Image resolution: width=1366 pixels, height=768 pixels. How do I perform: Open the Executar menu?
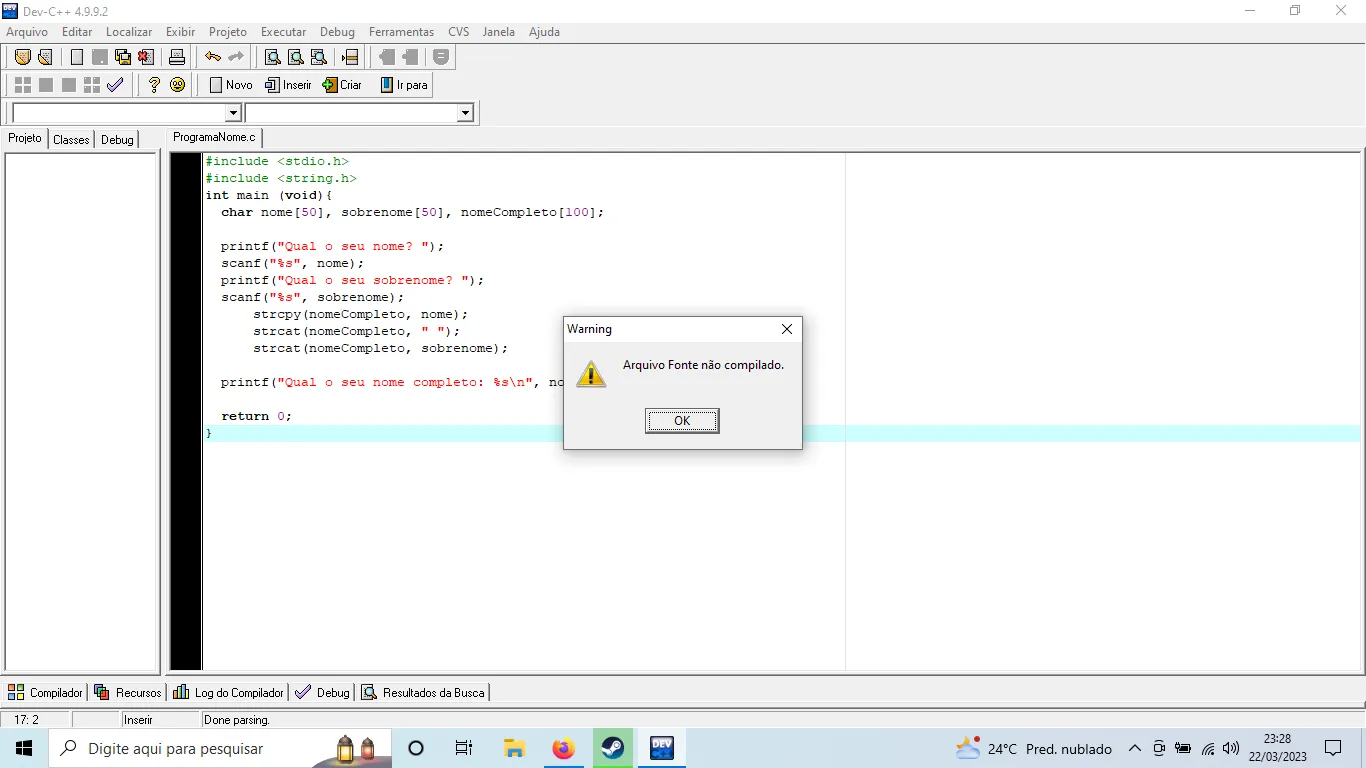(283, 32)
